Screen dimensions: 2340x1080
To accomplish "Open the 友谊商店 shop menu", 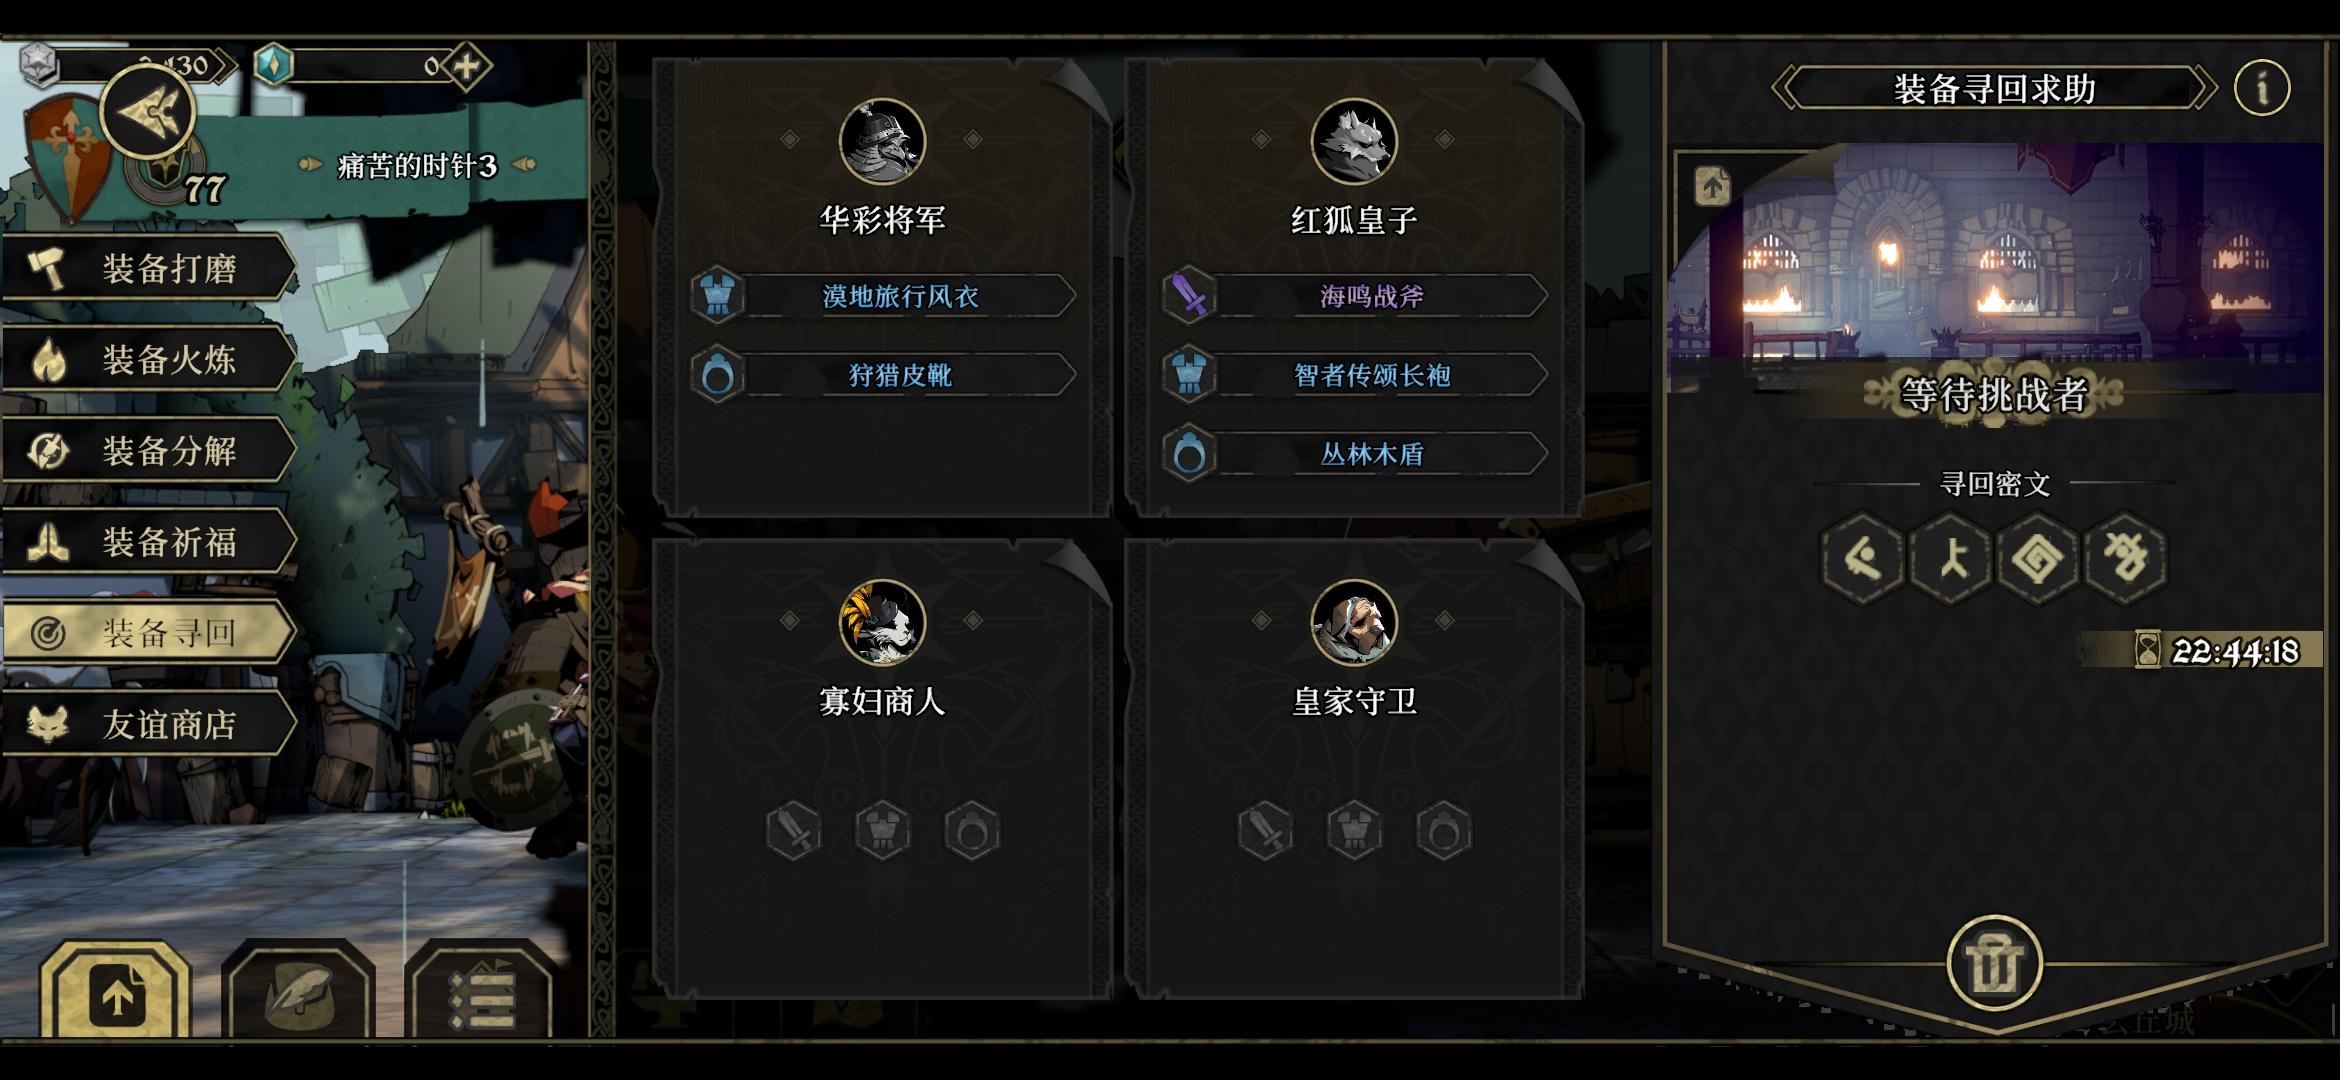I will coord(148,723).
